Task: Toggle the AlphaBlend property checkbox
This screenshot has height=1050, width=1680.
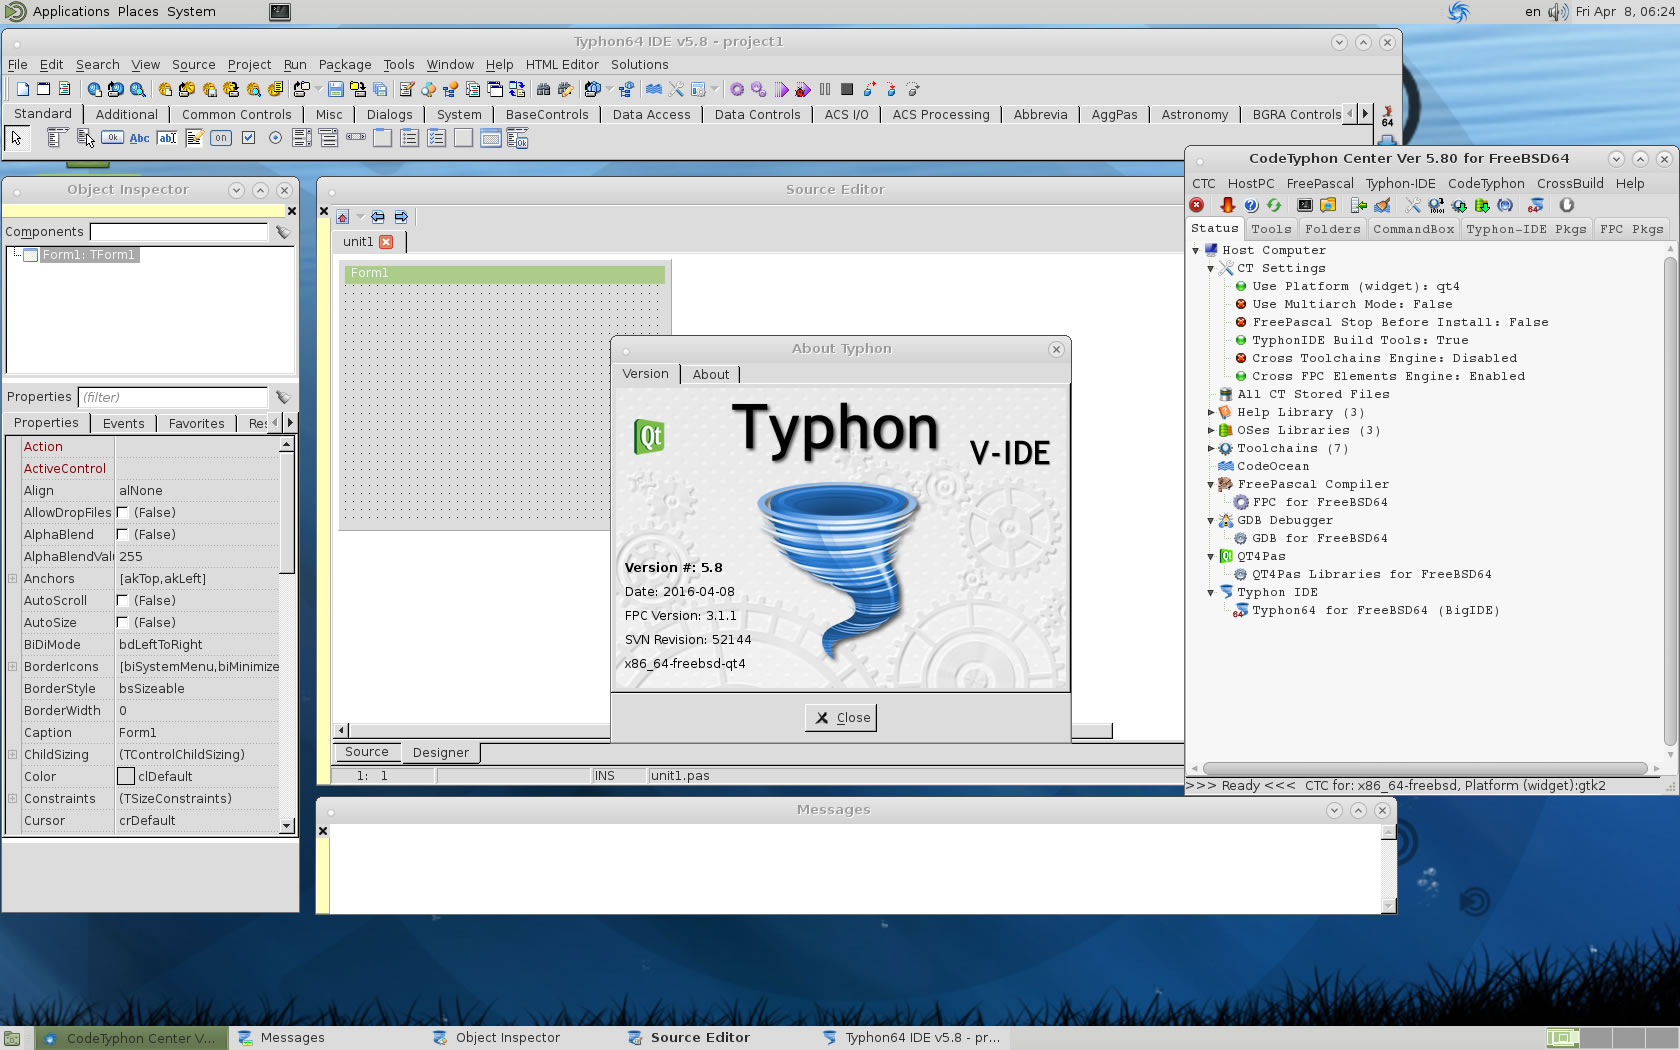Action: click(123, 535)
